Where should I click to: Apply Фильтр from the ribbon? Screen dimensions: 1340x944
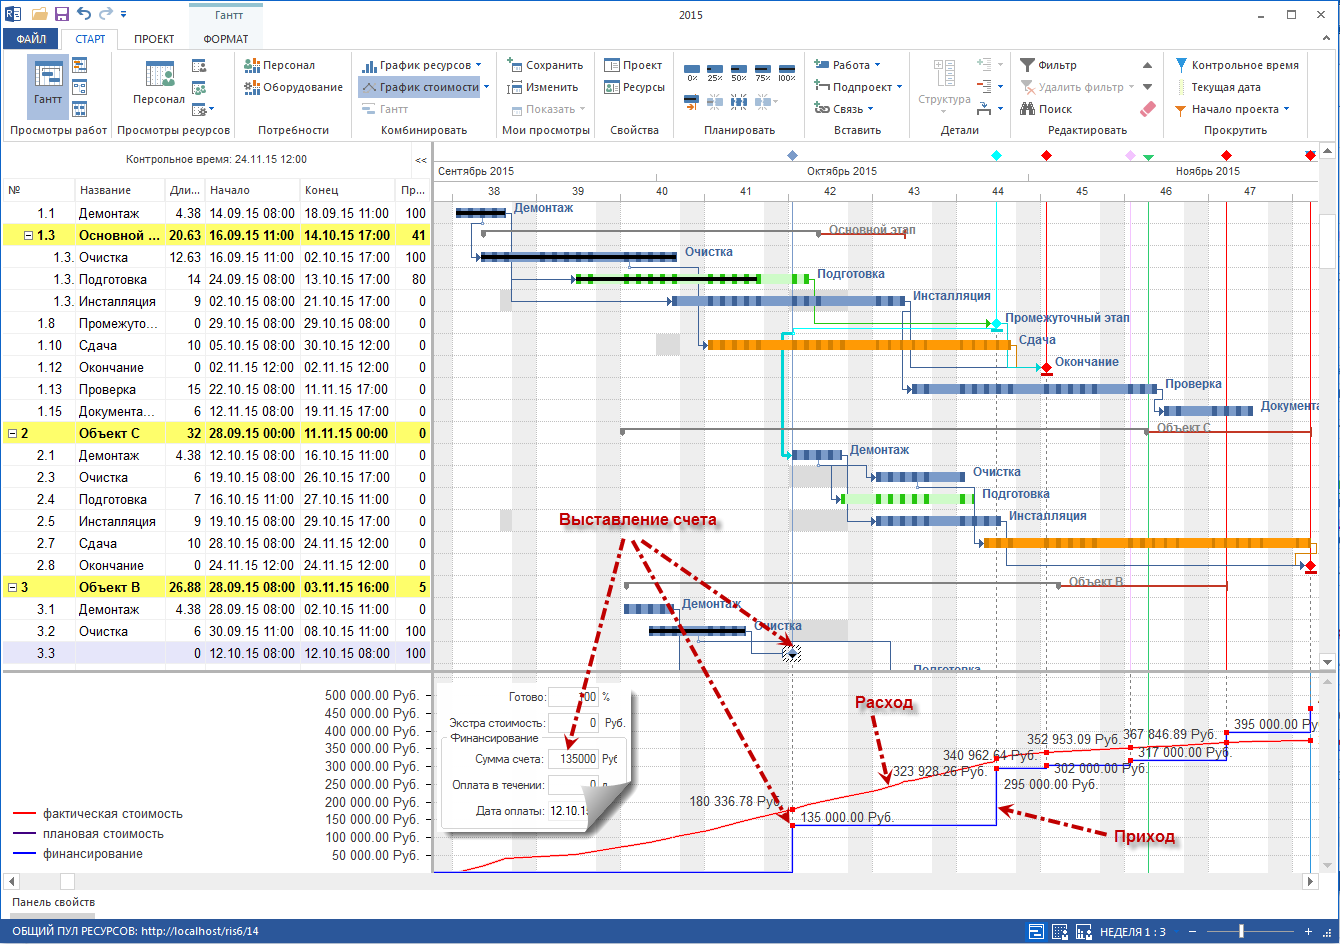tap(1048, 65)
